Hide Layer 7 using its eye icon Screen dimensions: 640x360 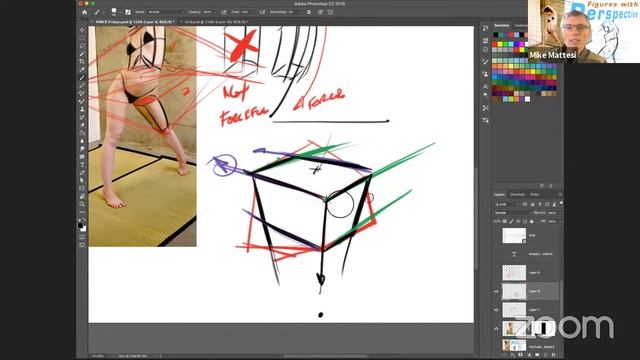point(496,310)
